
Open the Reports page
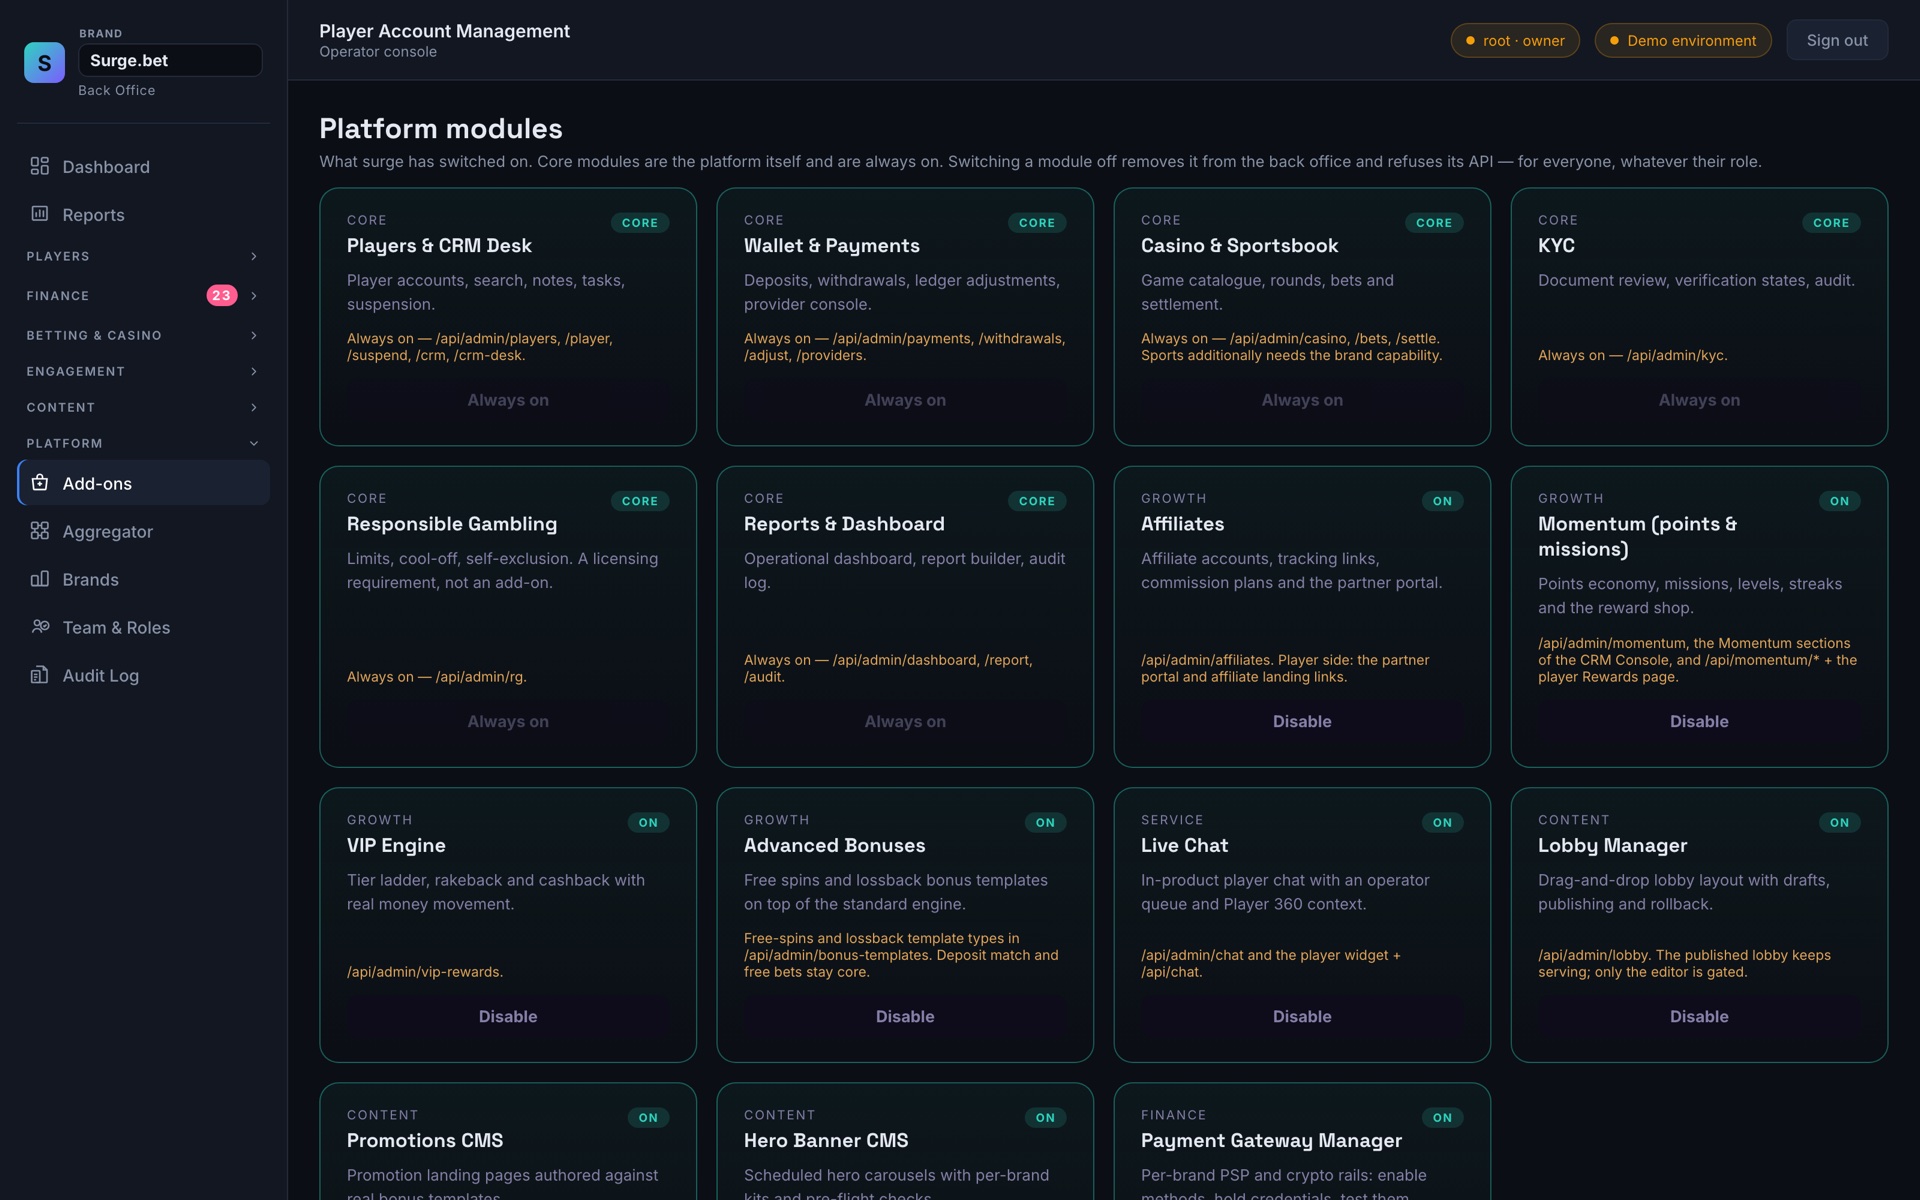click(x=143, y=215)
